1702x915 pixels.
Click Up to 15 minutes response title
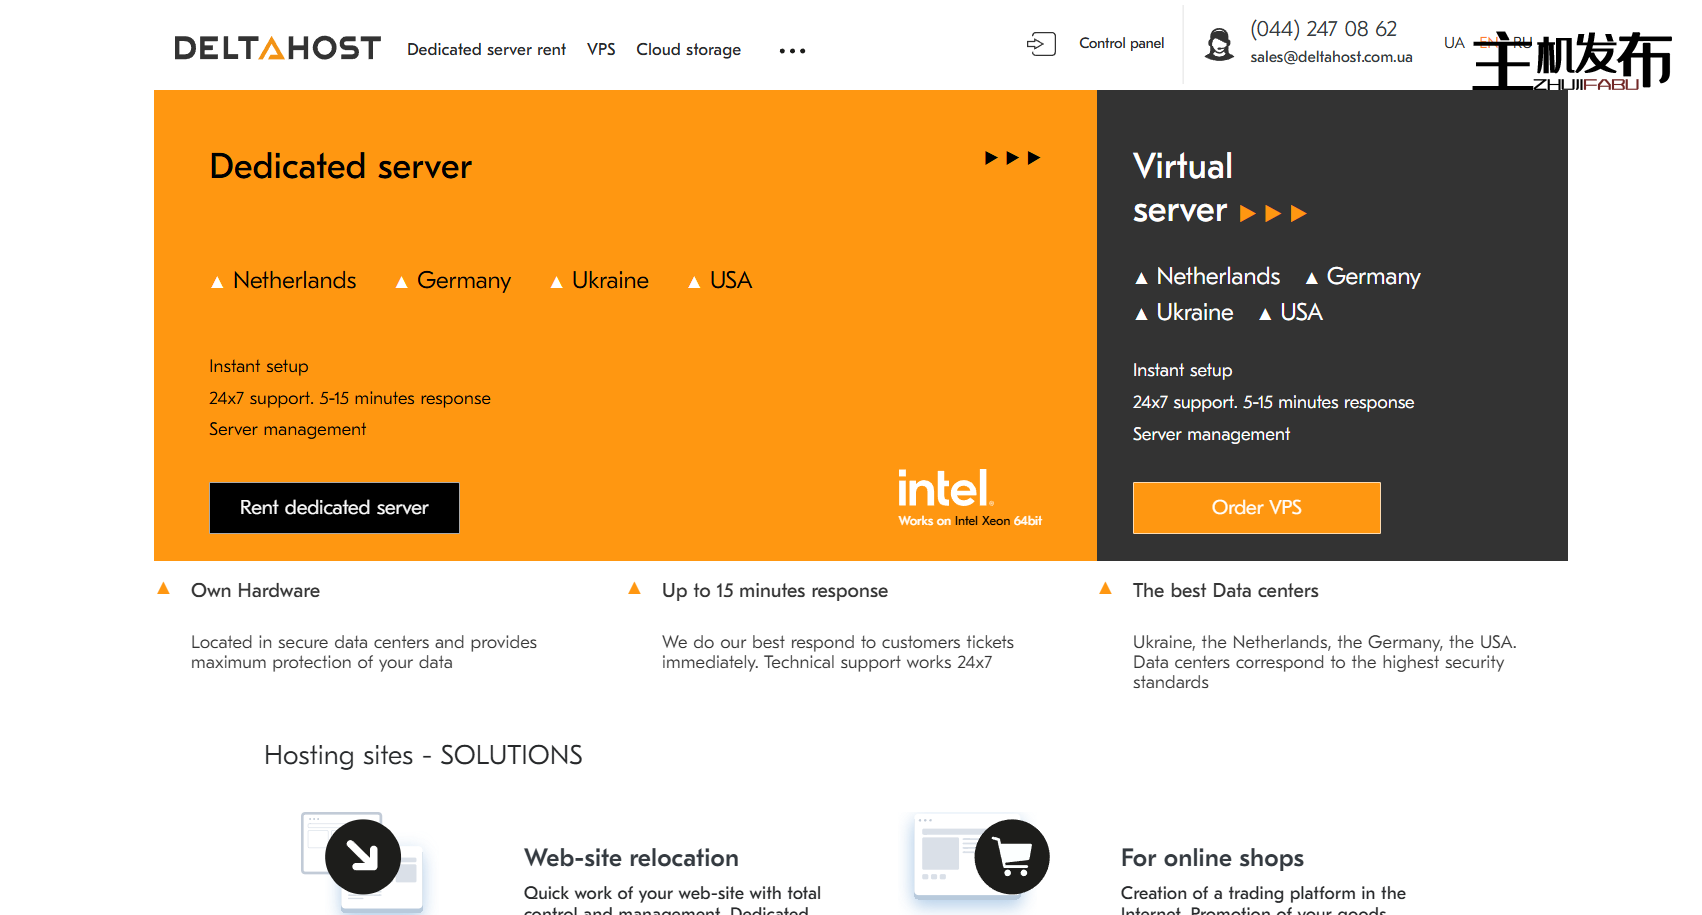point(775,591)
